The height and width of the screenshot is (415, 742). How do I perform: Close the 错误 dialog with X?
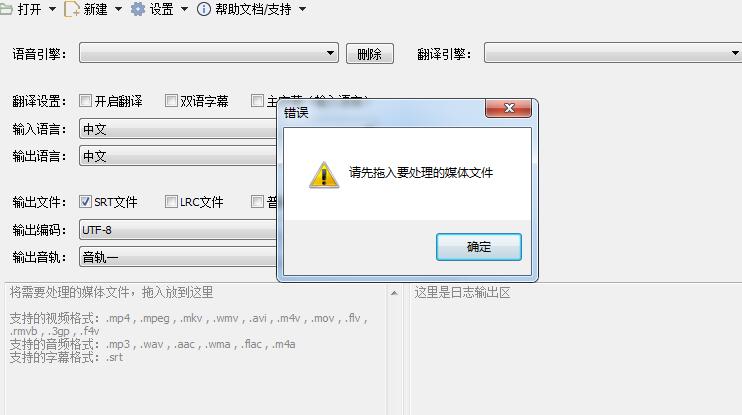509,108
